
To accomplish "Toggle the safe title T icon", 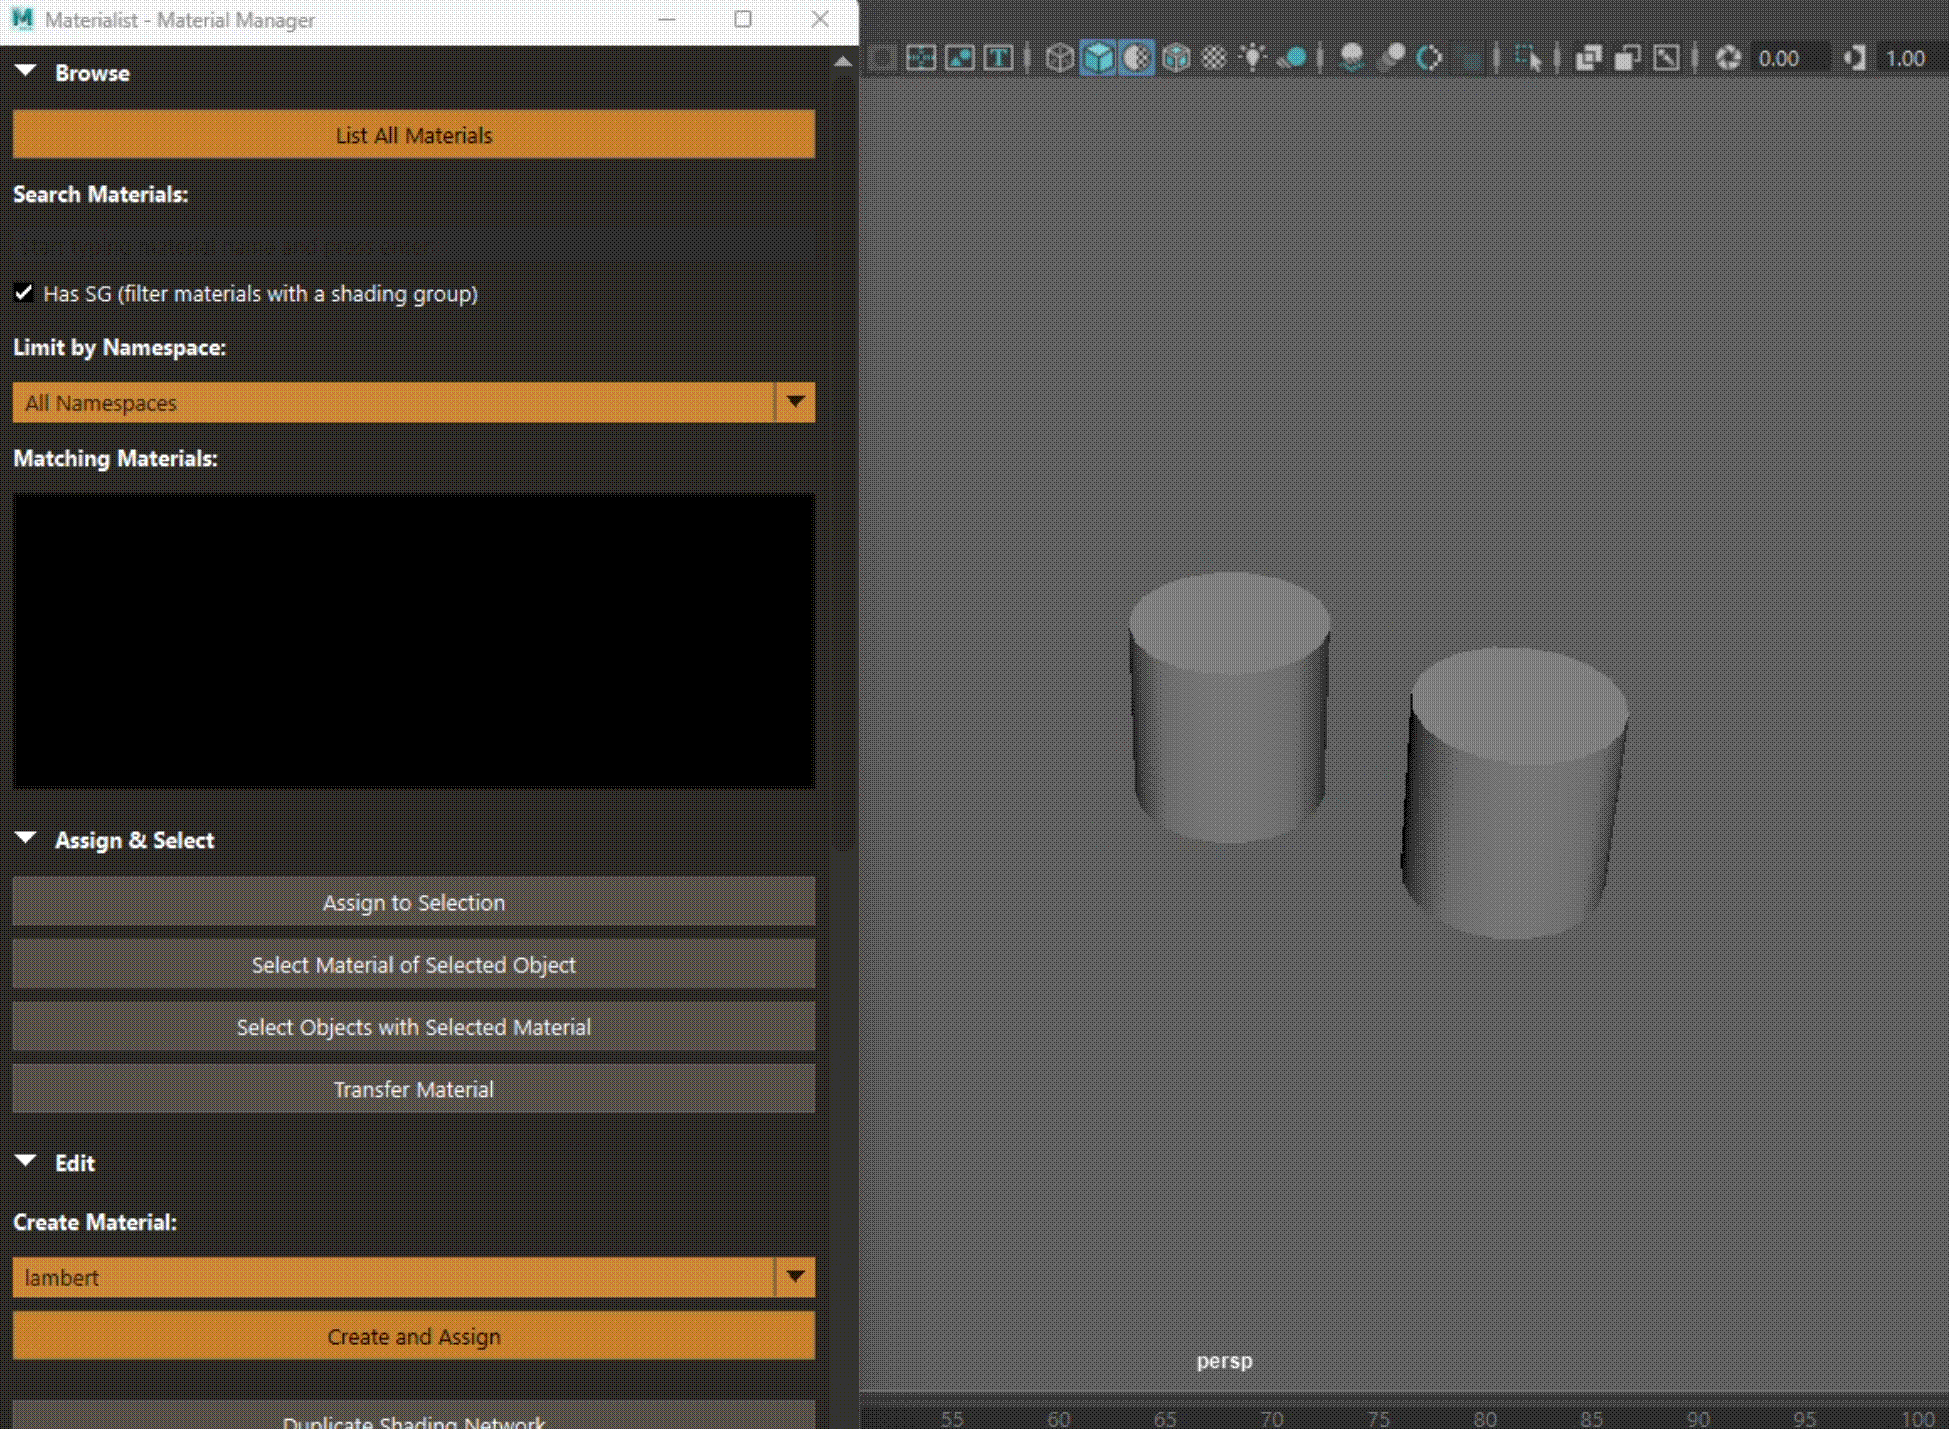I will [998, 58].
